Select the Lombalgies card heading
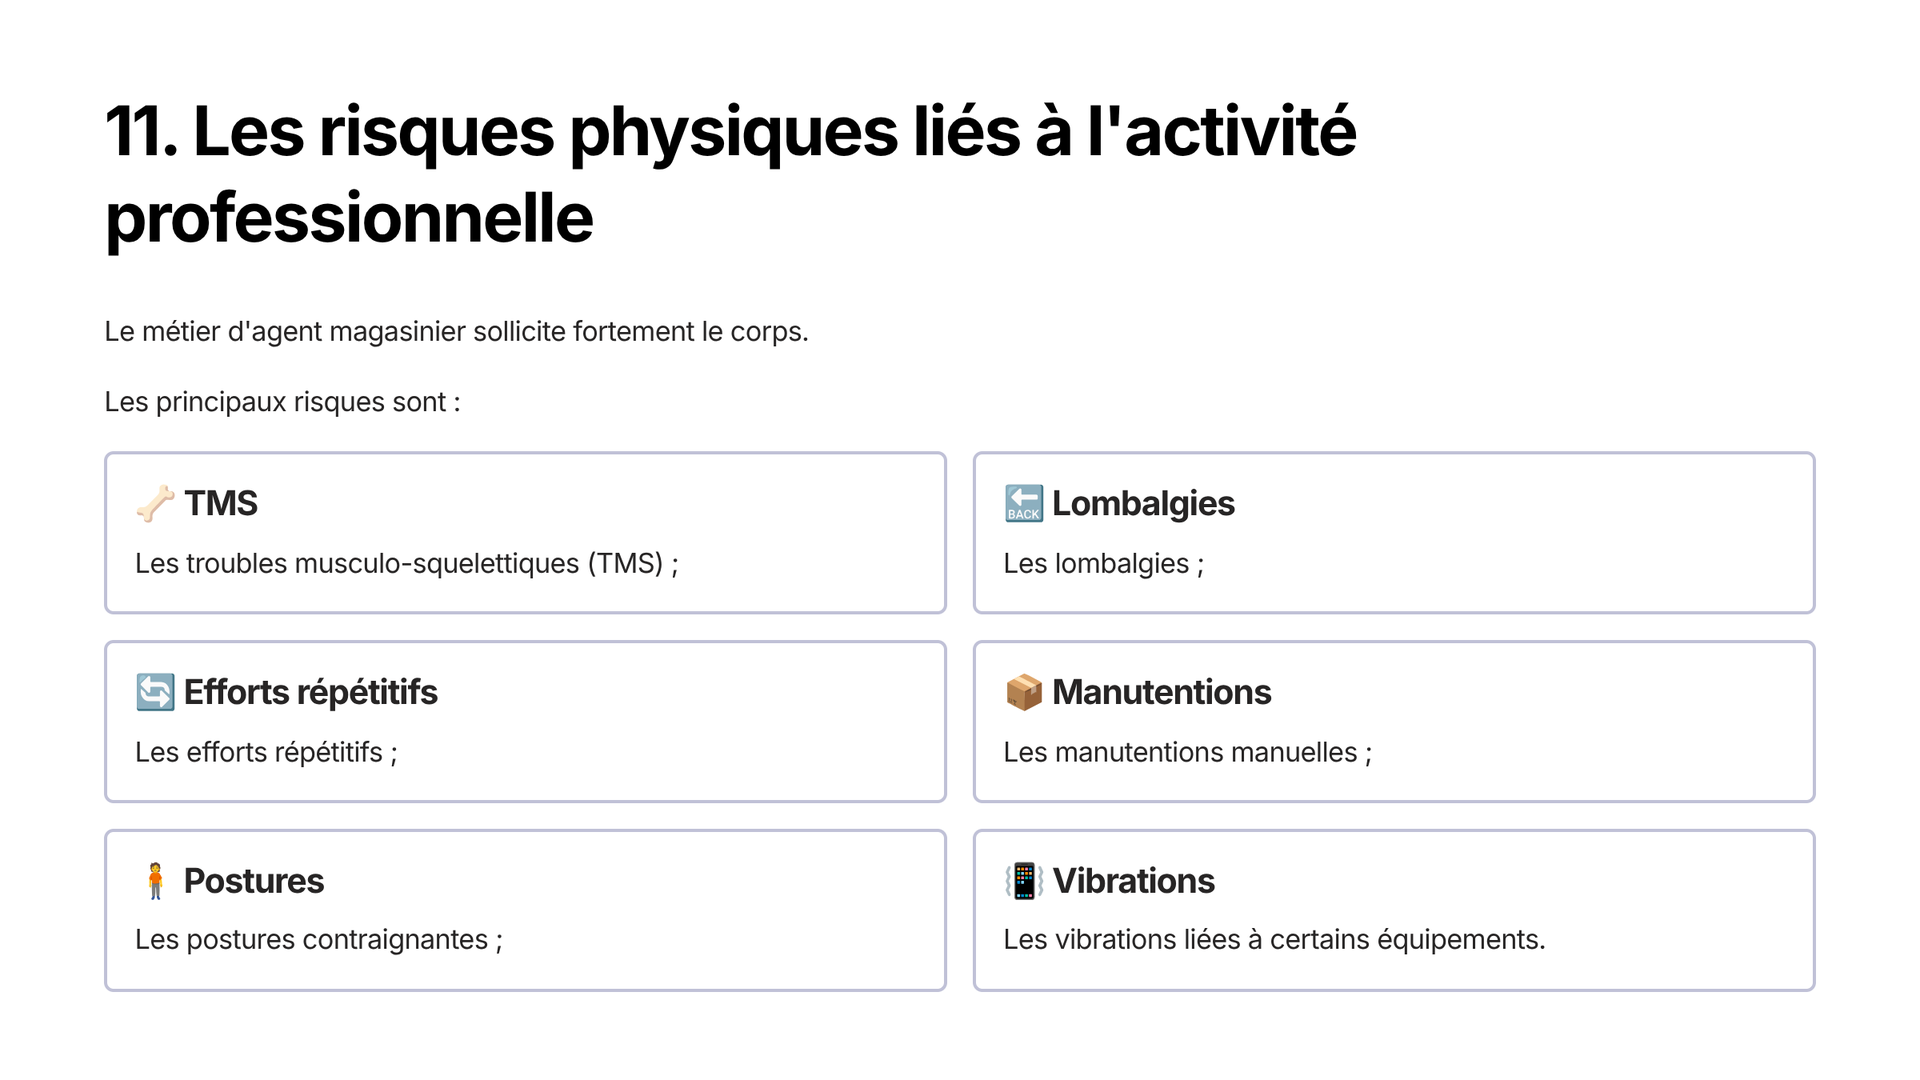This screenshot has width=1920, height=1080. click(1143, 503)
